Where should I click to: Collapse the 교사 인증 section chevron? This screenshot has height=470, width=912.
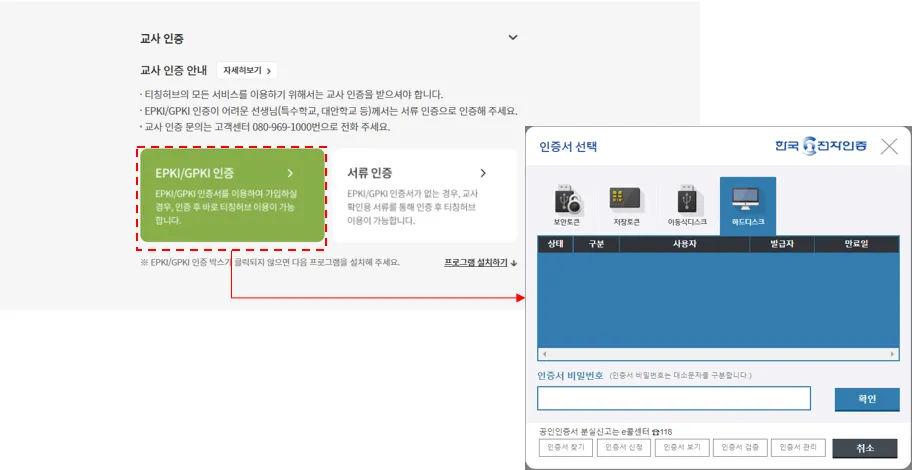click(513, 38)
